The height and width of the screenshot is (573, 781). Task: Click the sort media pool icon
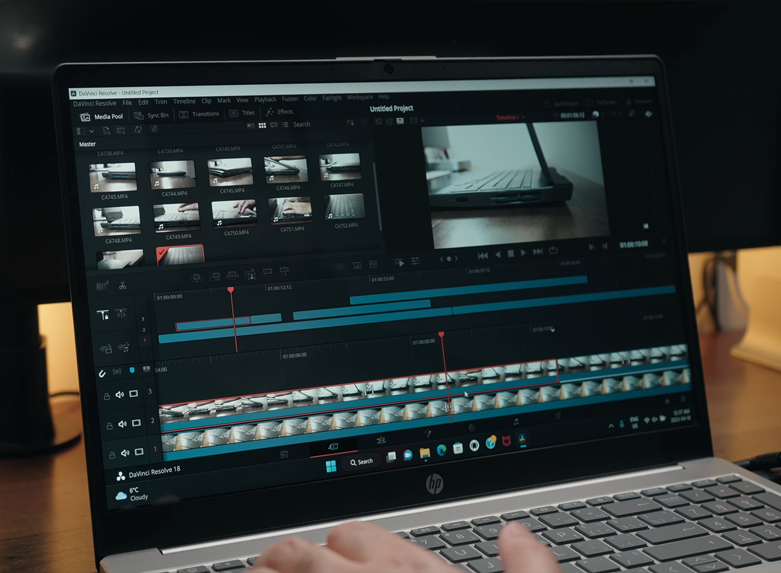350,123
